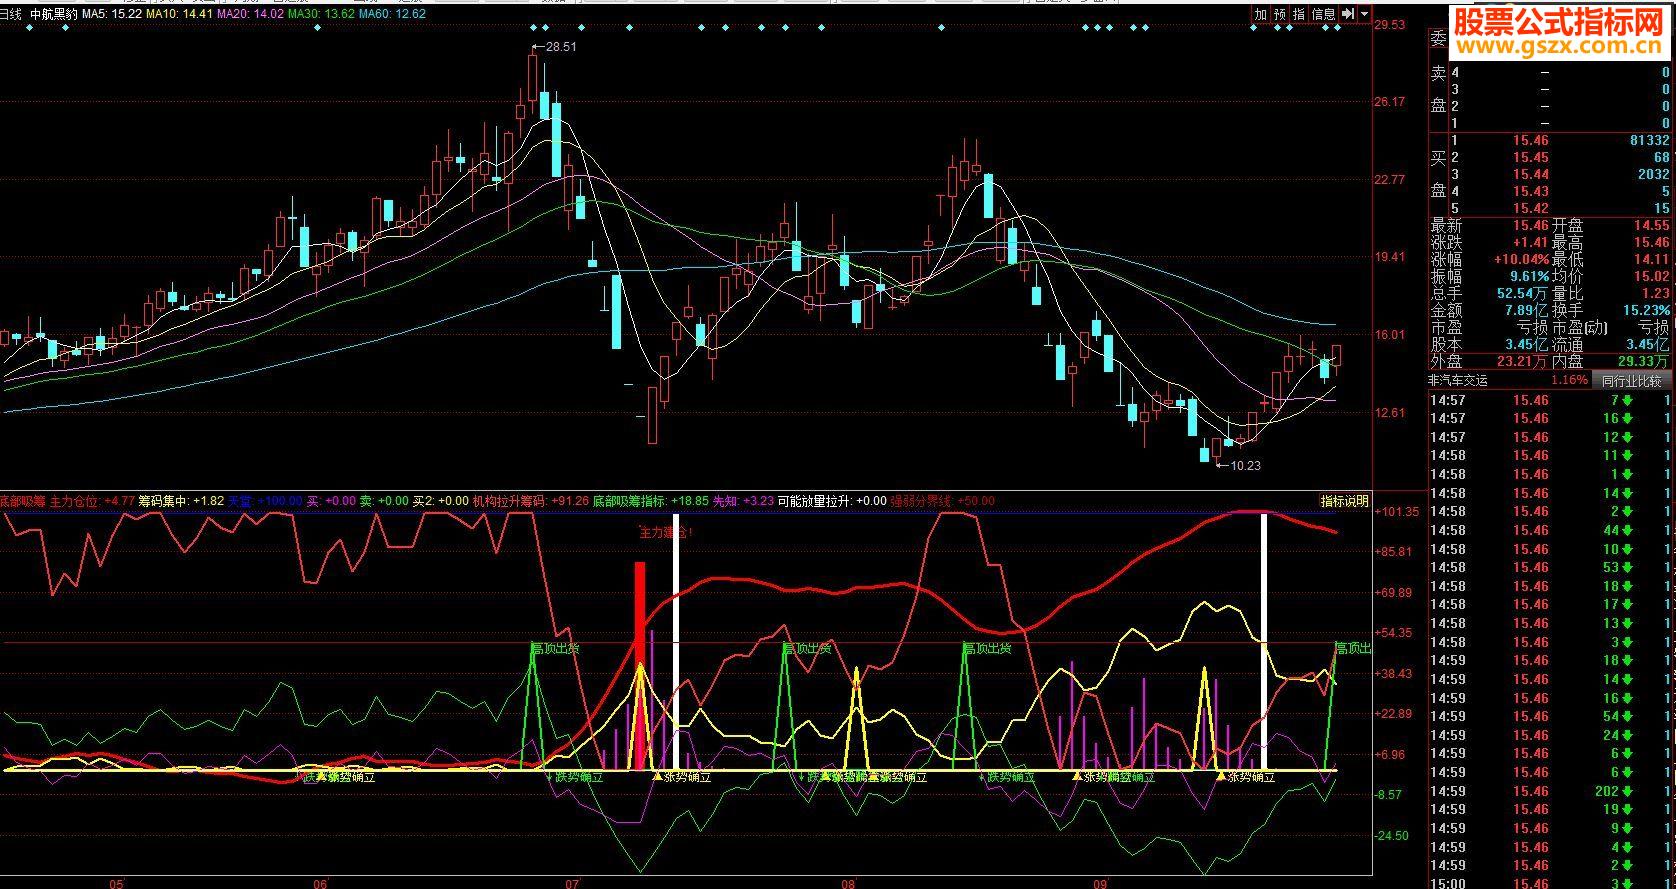This screenshot has width=1676, height=889.
Task: Click the 预 toolbar button
Action: (1280, 14)
